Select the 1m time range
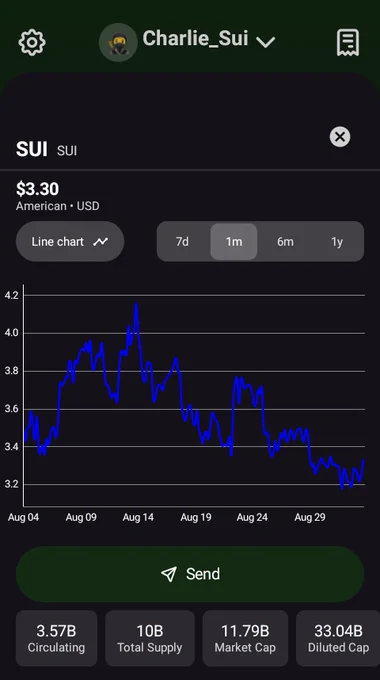Viewport: 380px width, 680px height. 234,242
